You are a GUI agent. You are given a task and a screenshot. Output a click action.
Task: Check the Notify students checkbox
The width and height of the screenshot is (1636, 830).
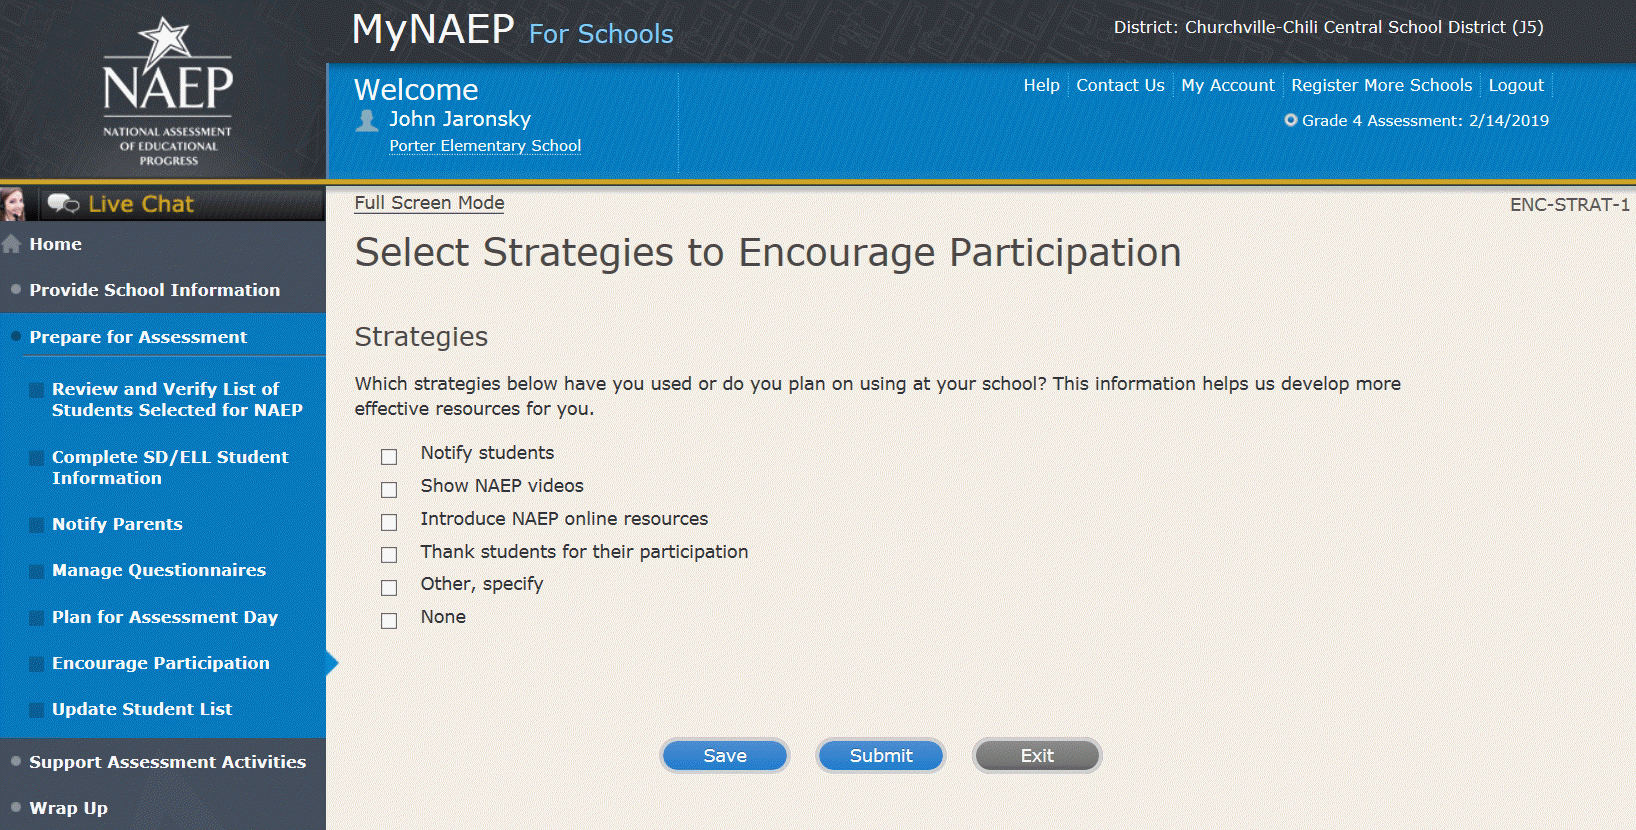pyautogui.click(x=389, y=457)
